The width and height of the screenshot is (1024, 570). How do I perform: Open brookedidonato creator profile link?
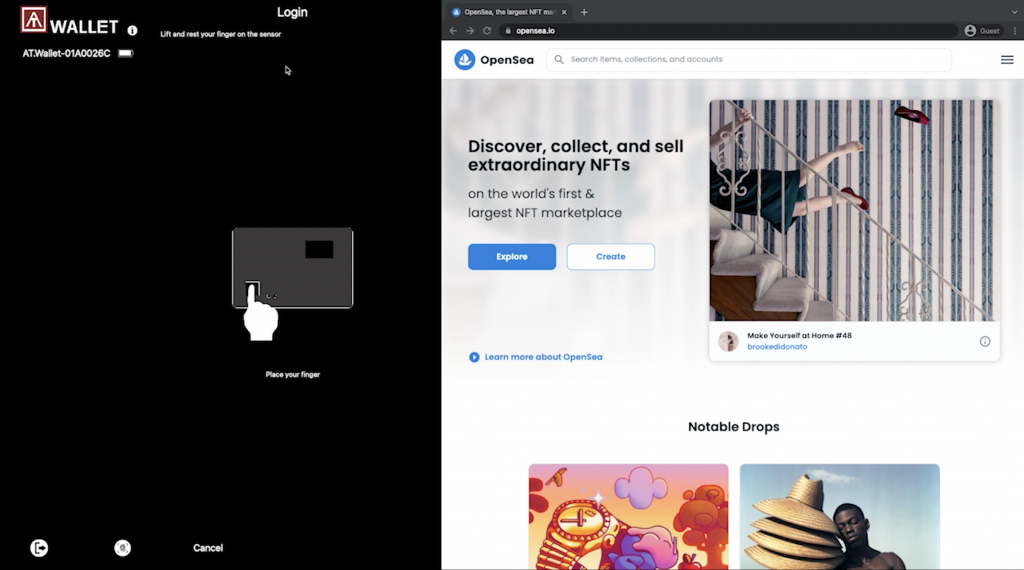[777, 347]
